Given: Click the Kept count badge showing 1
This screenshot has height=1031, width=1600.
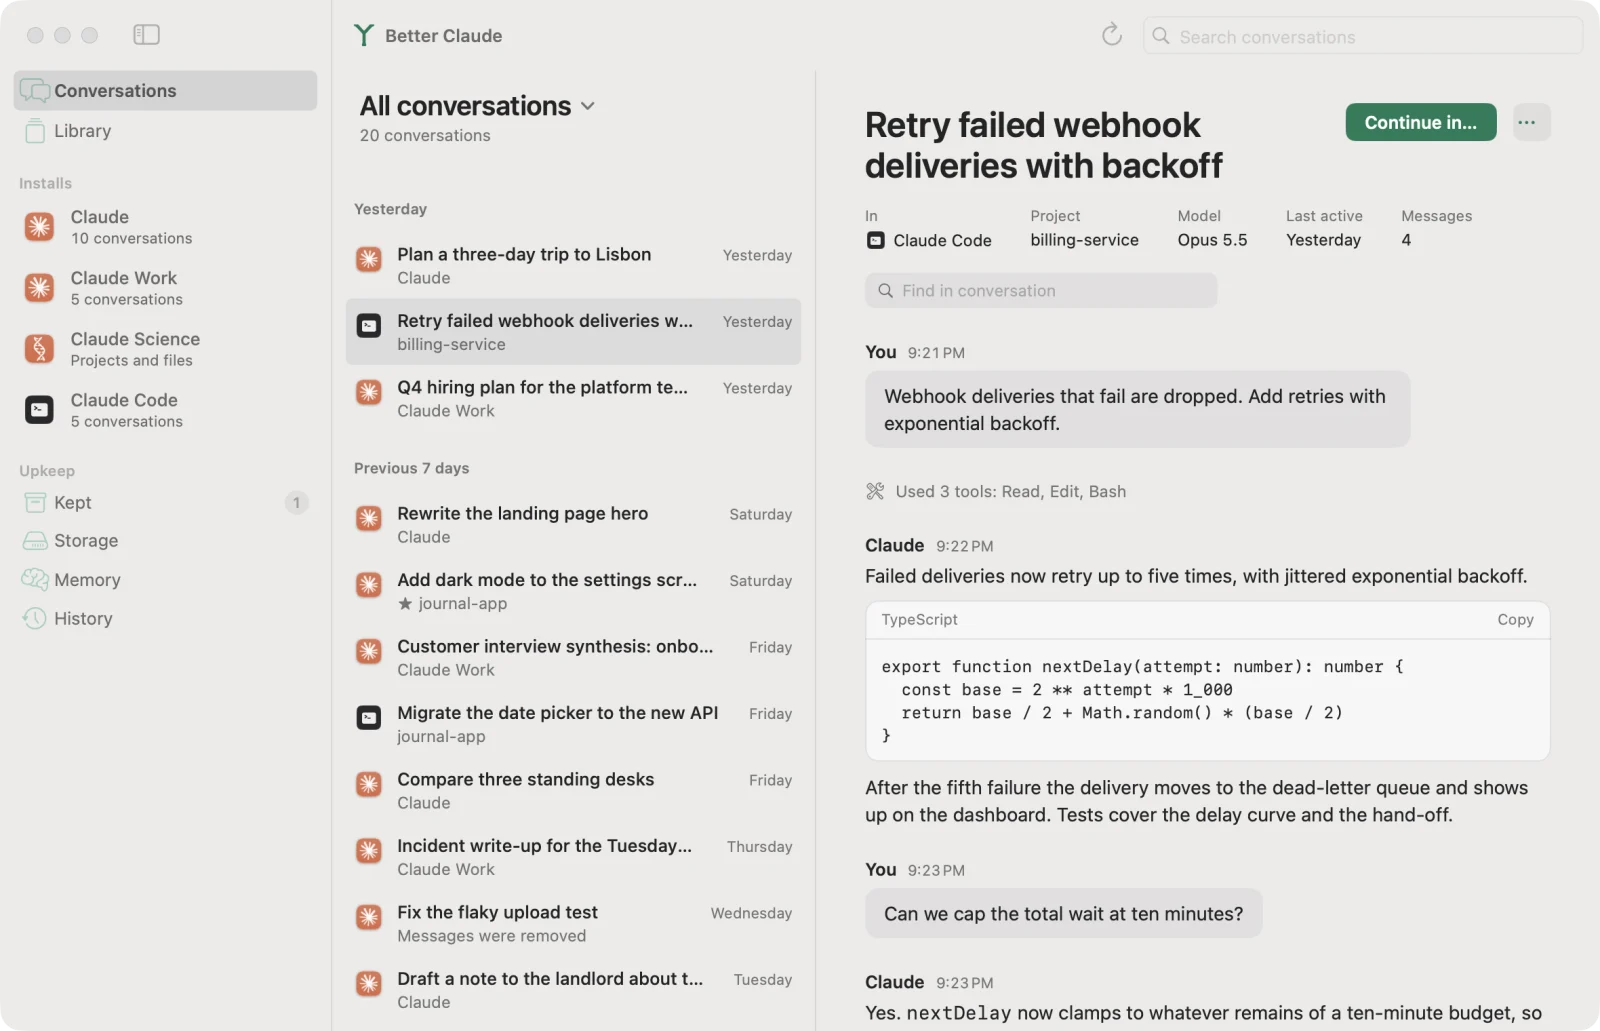Looking at the screenshot, I should click(296, 502).
